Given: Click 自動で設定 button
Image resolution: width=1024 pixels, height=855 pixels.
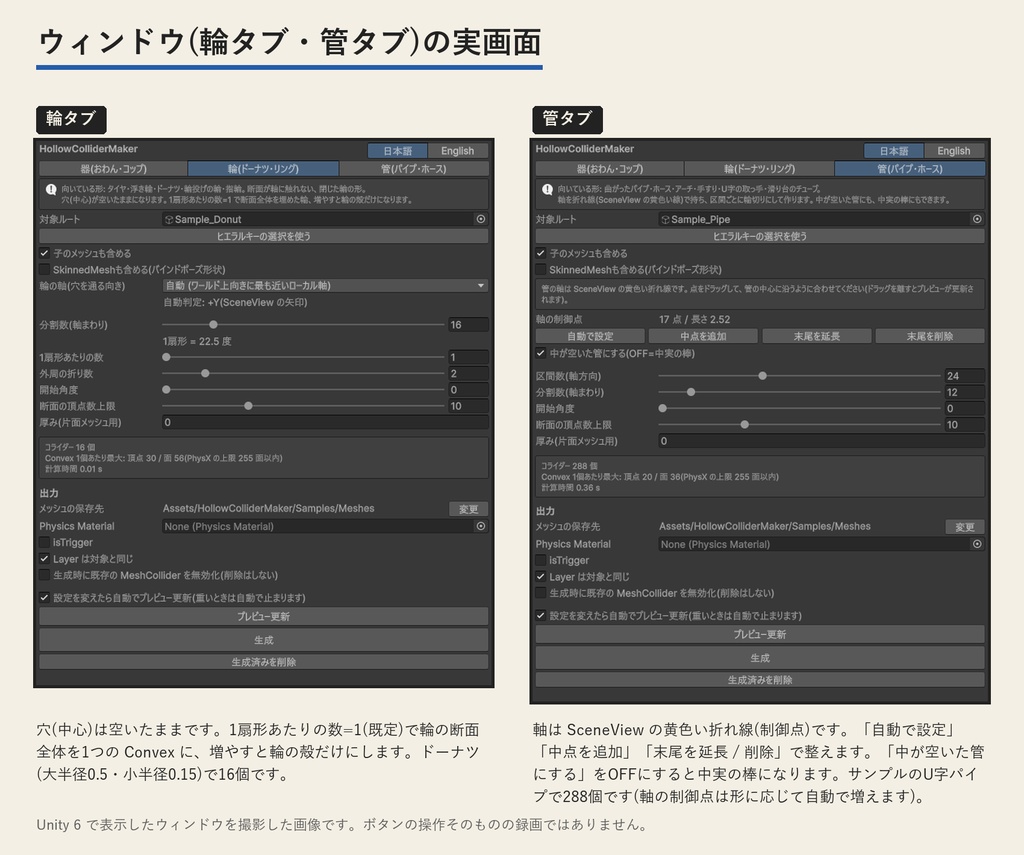Looking at the screenshot, I should point(590,336).
